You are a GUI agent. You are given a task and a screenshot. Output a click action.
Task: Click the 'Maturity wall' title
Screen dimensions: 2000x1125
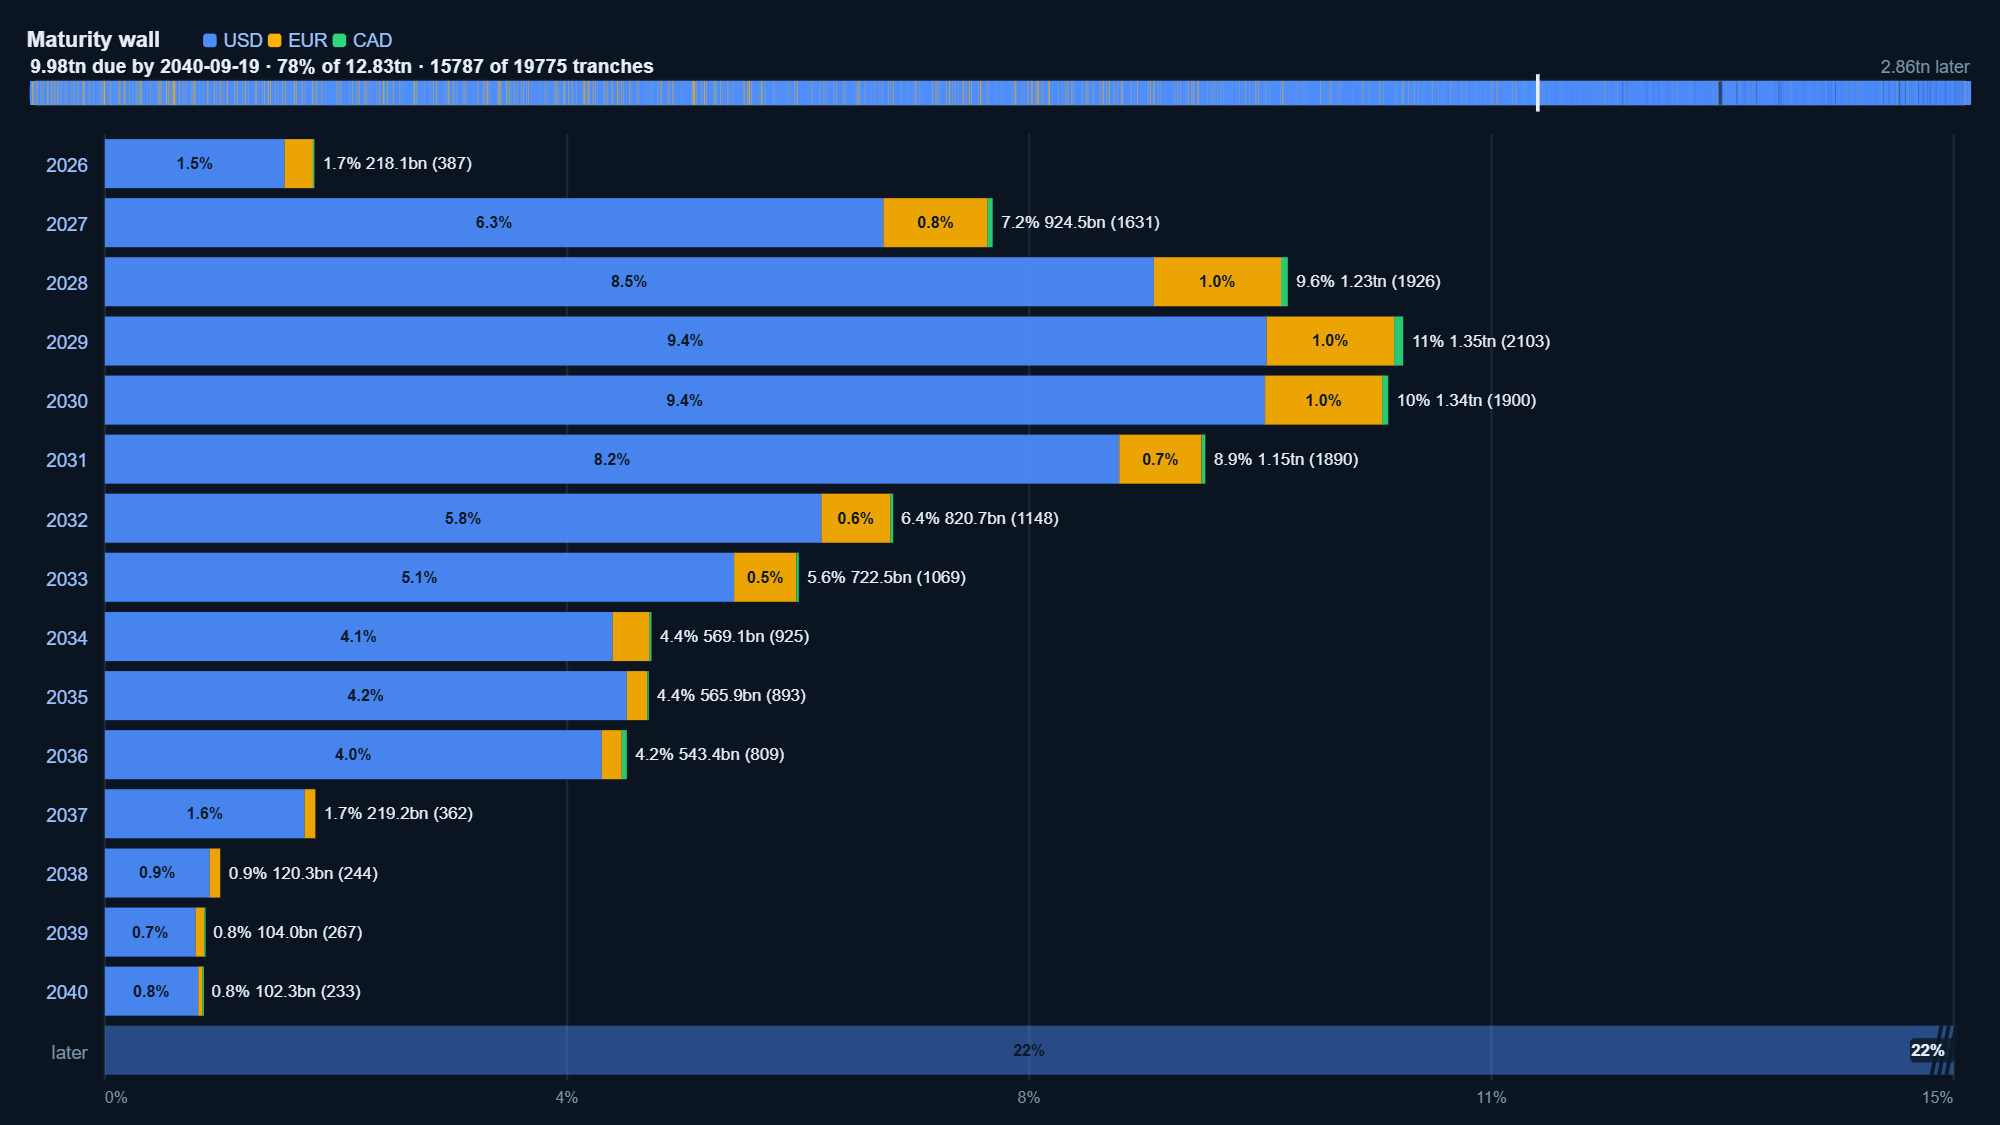(x=93, y=40)
